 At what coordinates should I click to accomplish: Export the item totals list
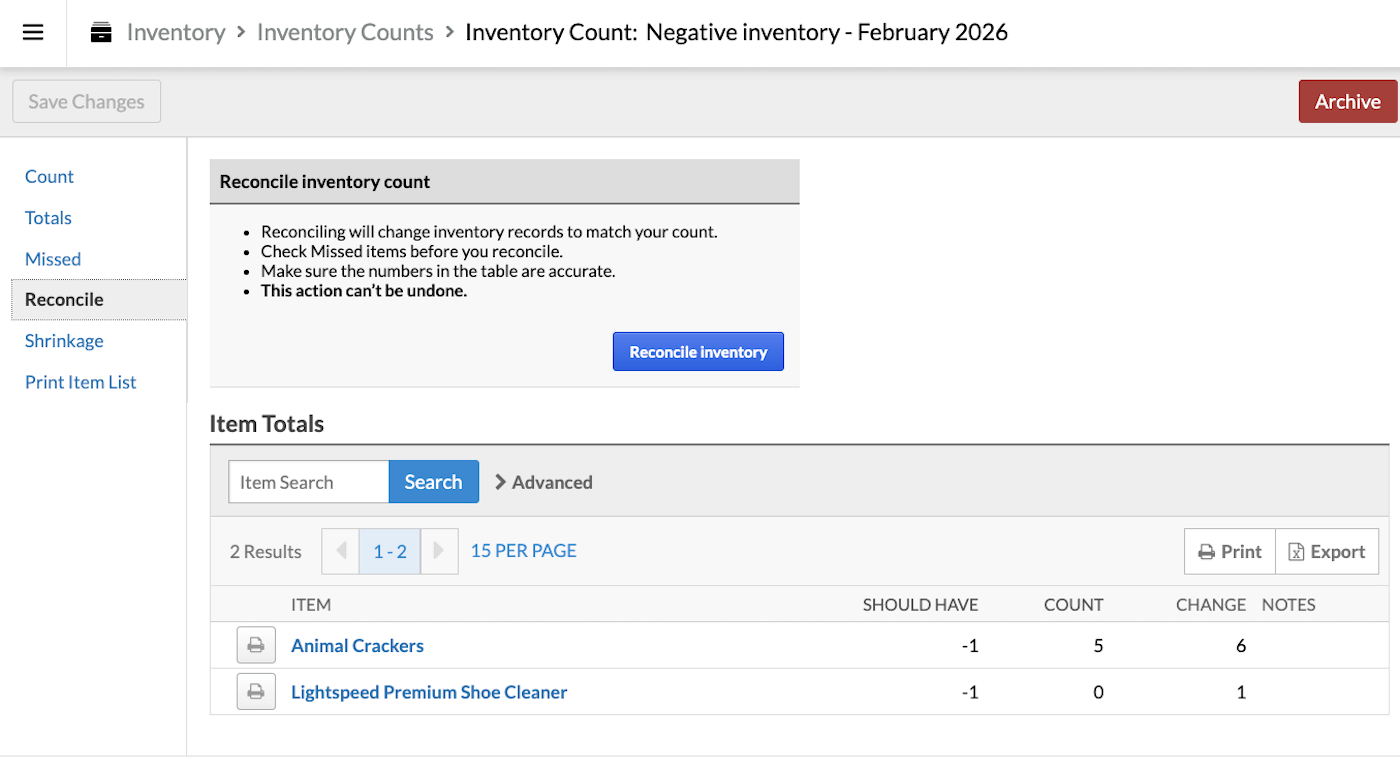(1327, 551)
